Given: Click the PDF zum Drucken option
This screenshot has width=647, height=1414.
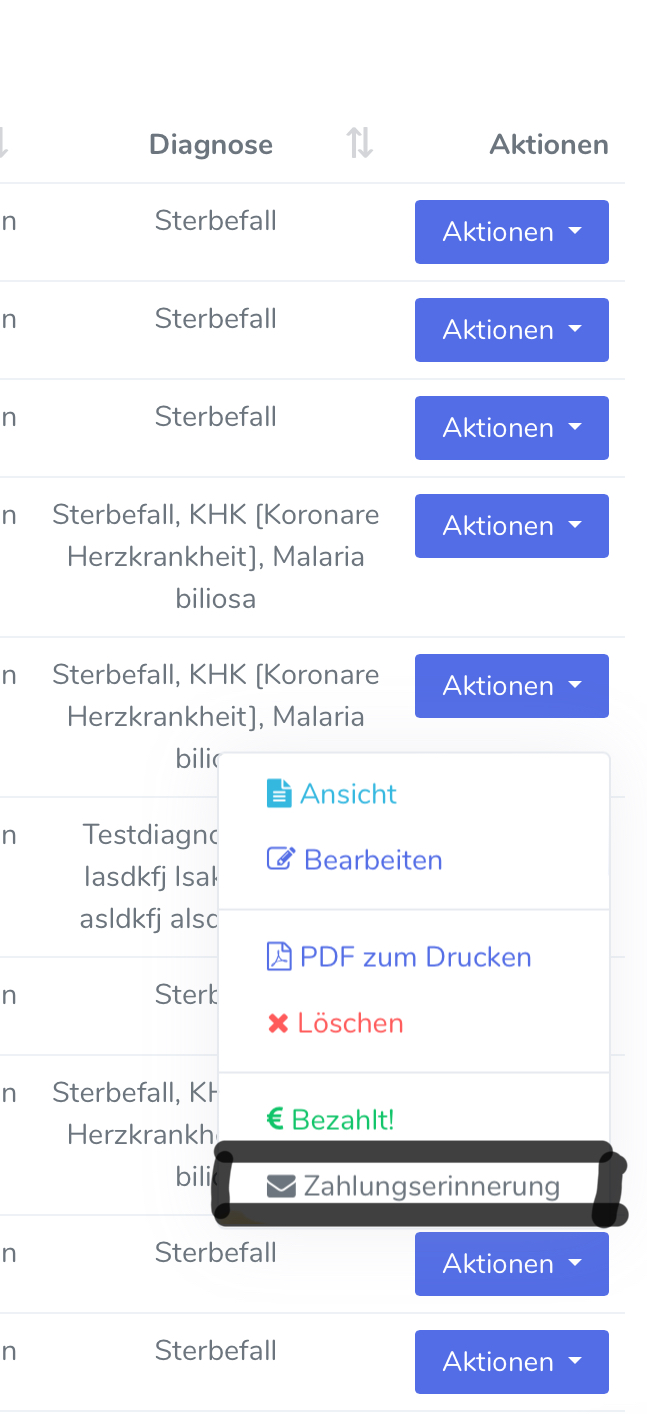Looking at the screenshot, I should tap(416, 957).
